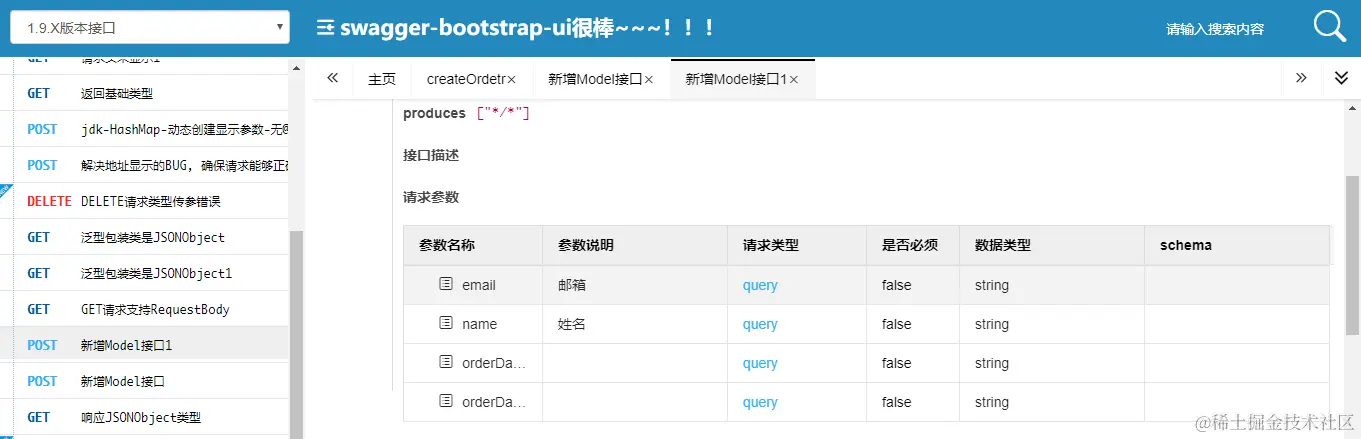Switch to the 主页 tab
1361x439 pixels.
382,79
